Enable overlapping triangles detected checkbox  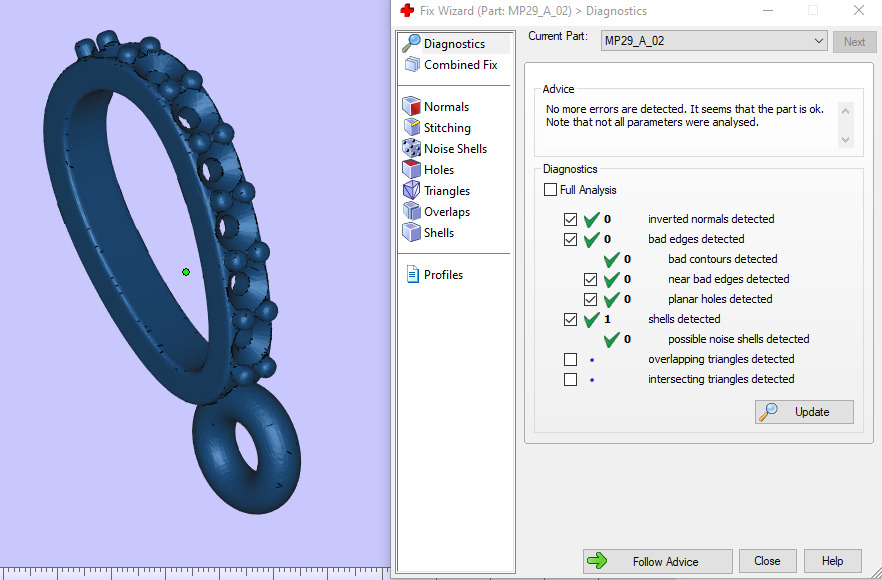[570, 359]
